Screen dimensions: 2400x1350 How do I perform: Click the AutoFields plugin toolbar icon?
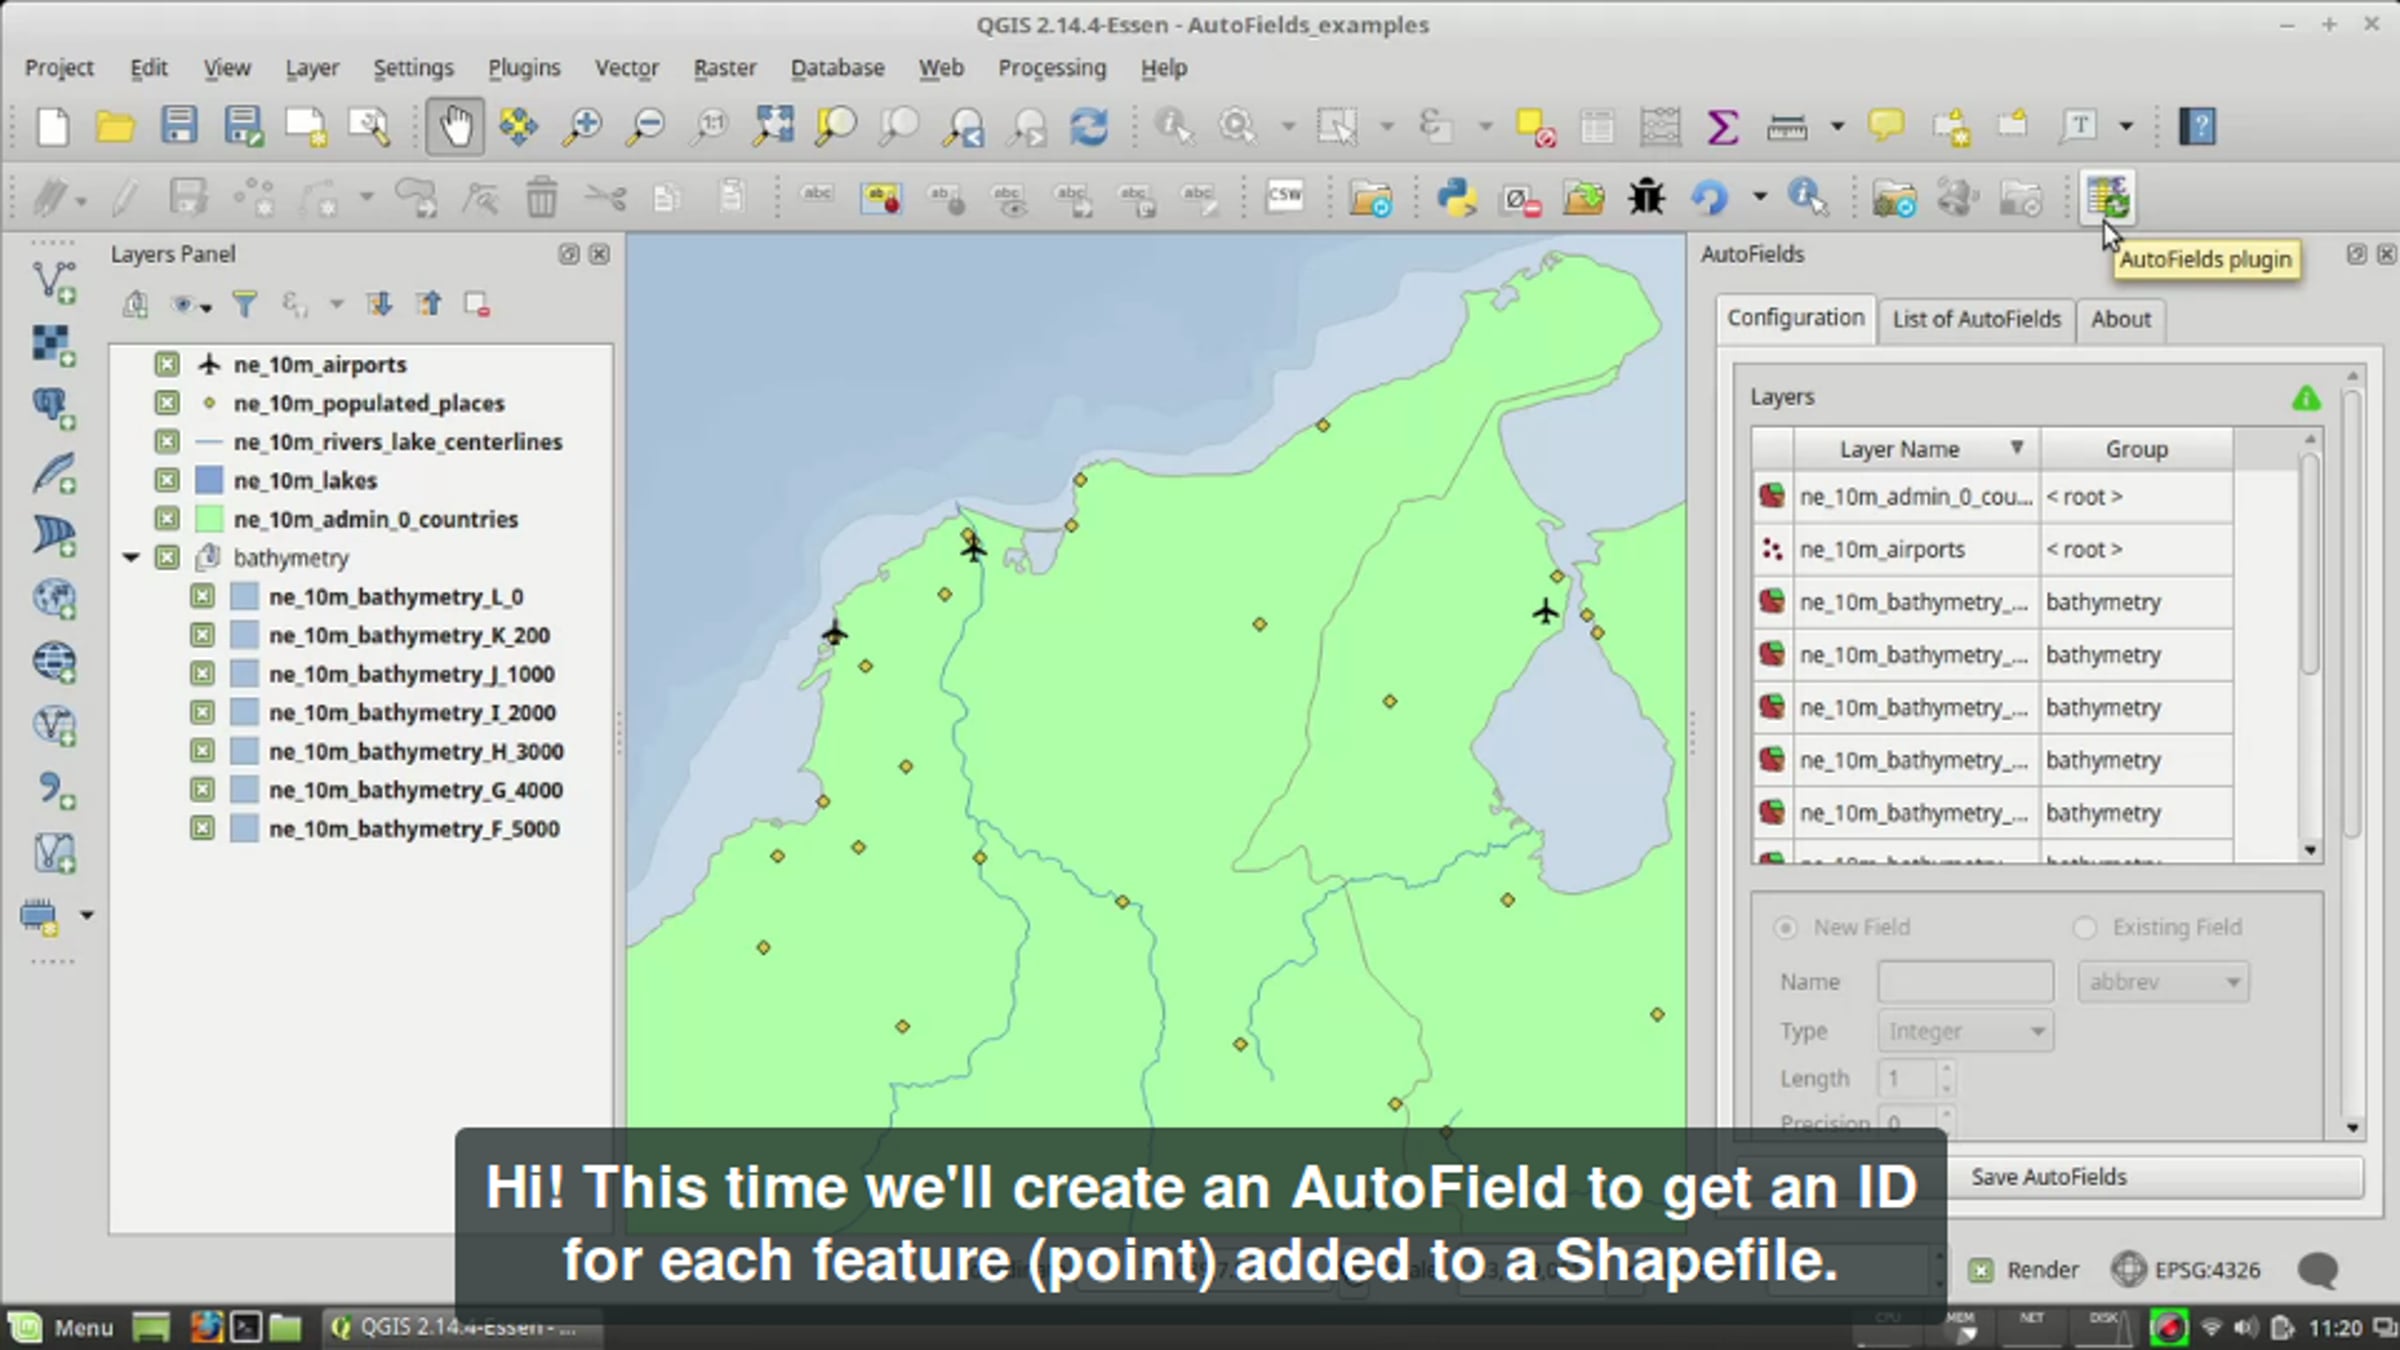(x=2107, y=197)
